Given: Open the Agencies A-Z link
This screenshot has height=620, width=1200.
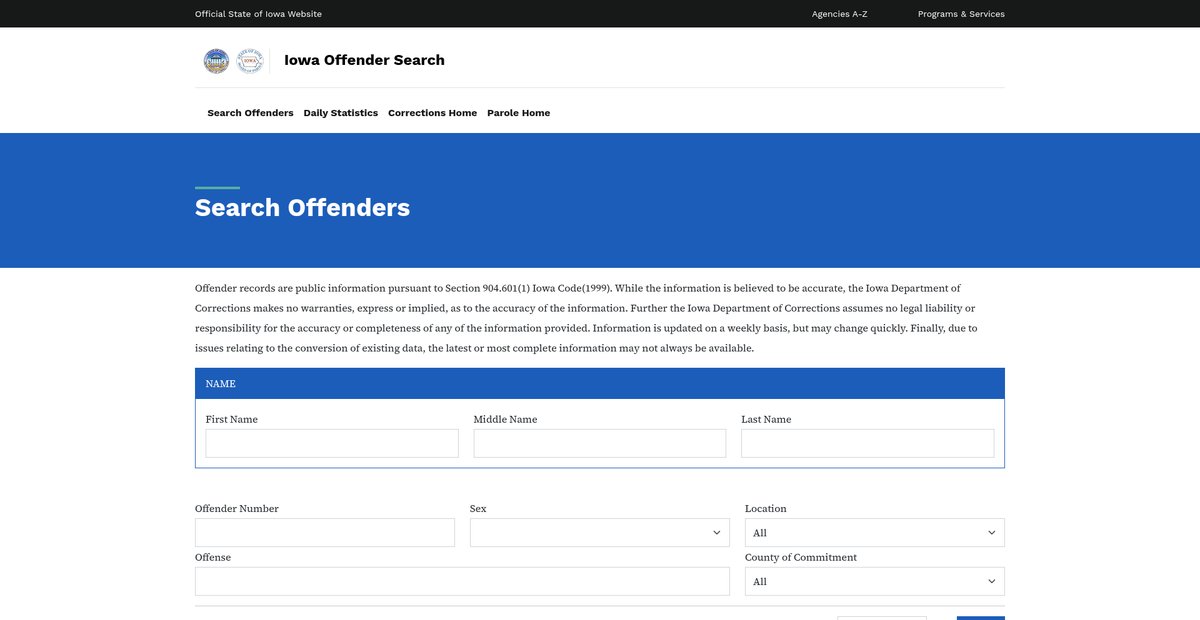Looking at the screenshot, I should tap(839, 14).
